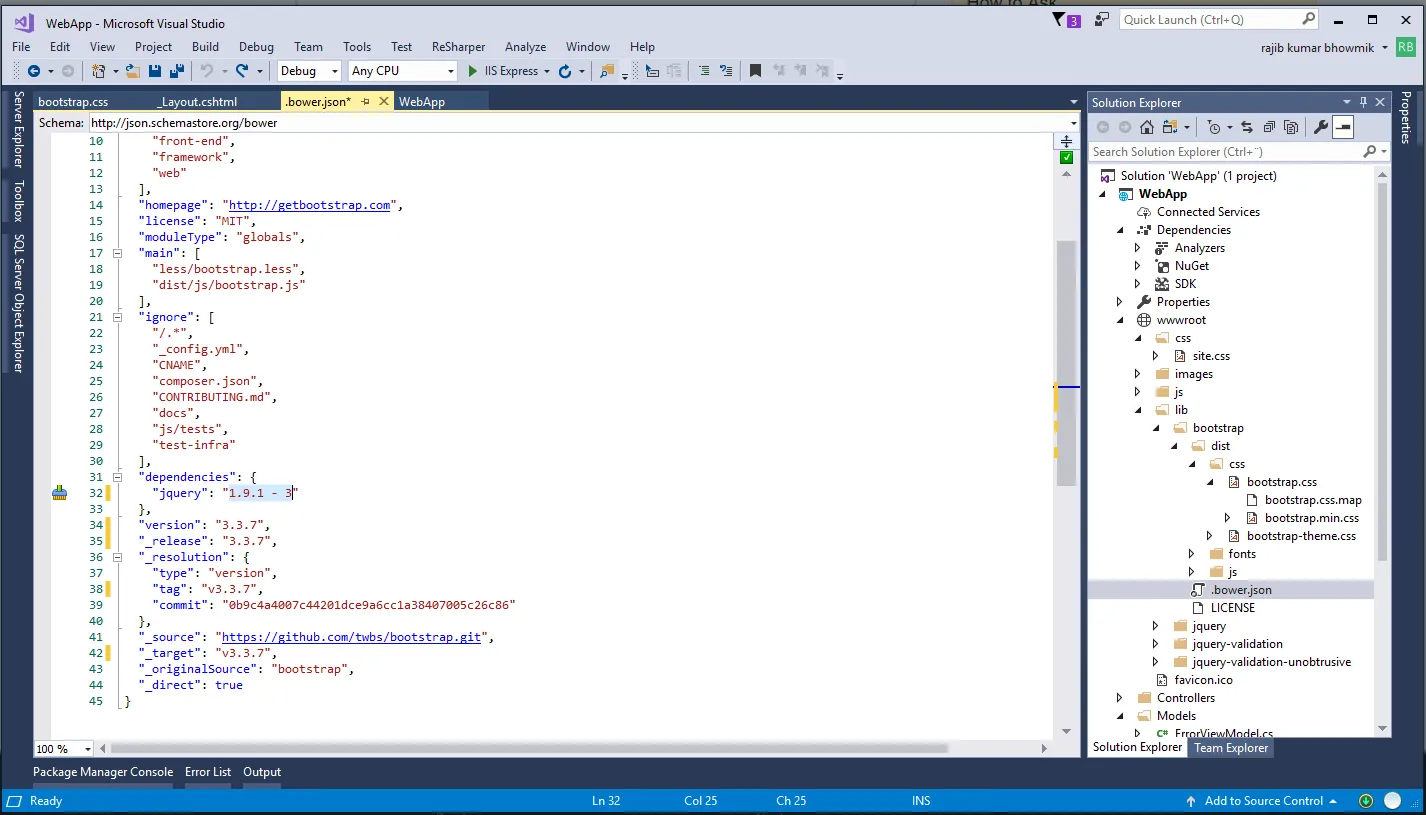Switch to the Team Explorer tab
The height and width of the screenshot is (815, 1426).
point(1231,748)
